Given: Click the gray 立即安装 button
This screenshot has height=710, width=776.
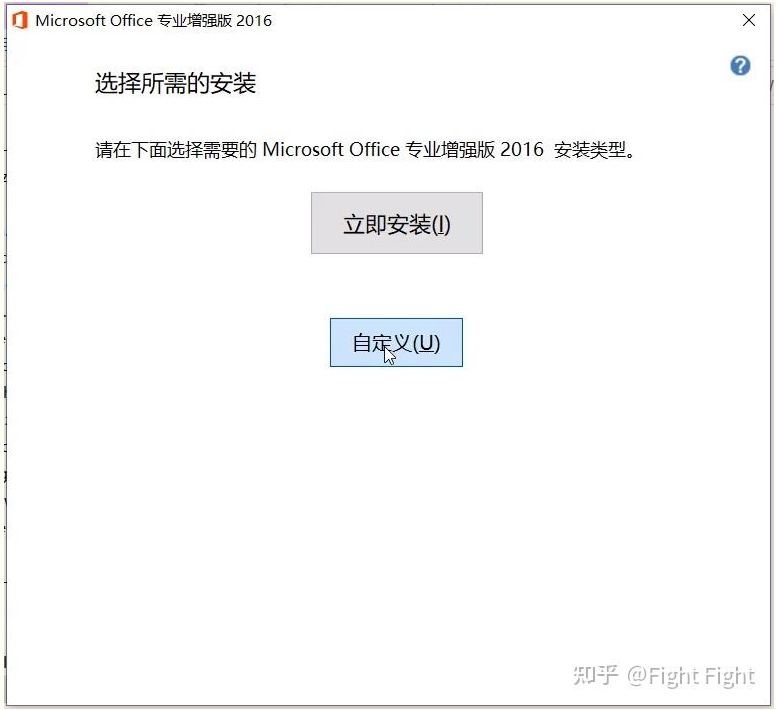Looking at the screenshot, I should (396, 223).
